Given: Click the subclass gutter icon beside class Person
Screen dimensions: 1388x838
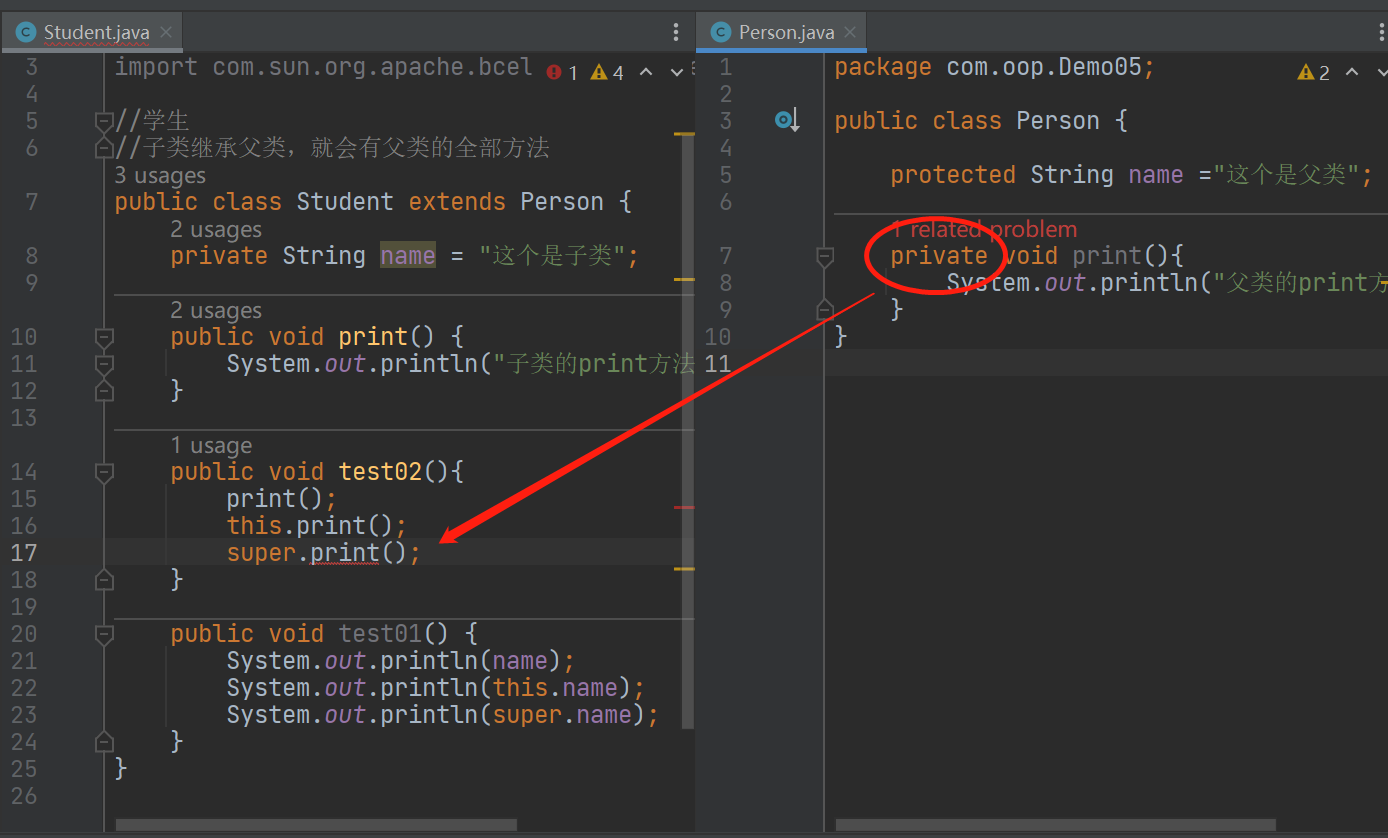Looking at the screenshot, I should point(786,121).
